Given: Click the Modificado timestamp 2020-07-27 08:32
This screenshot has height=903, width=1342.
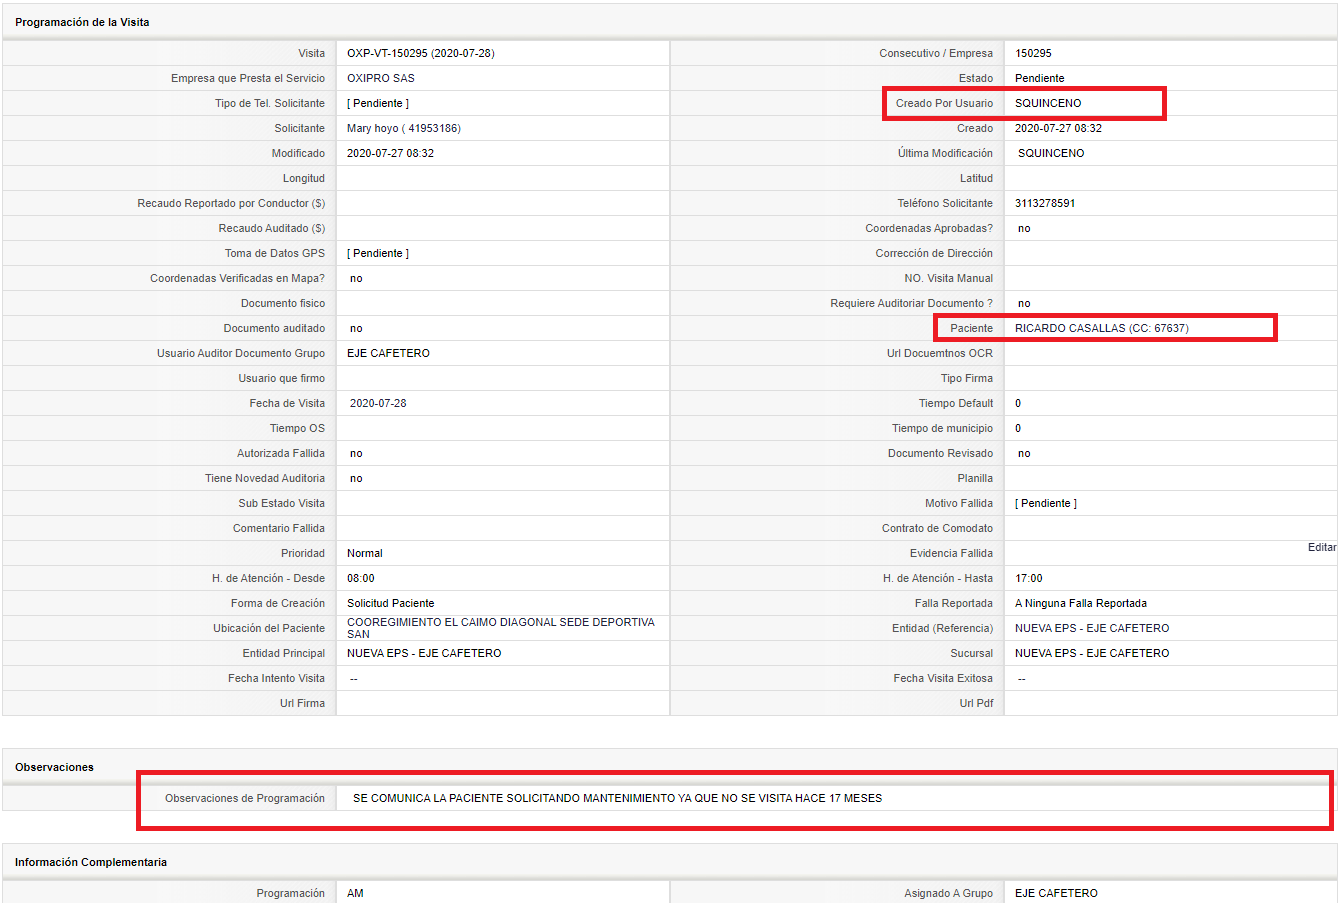Looking at the screenshot, I should click(x=390, y=153).
